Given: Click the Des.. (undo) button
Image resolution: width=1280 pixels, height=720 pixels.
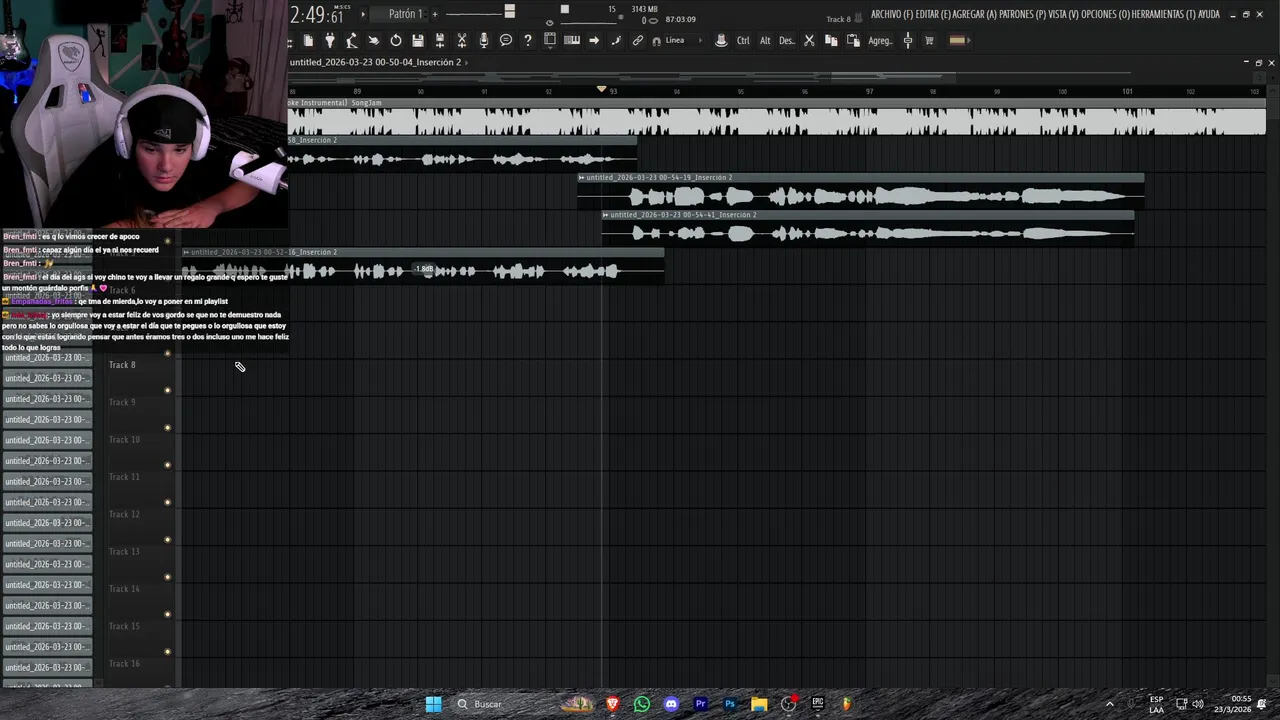Looking at the screenshot, I should (787, 41).
